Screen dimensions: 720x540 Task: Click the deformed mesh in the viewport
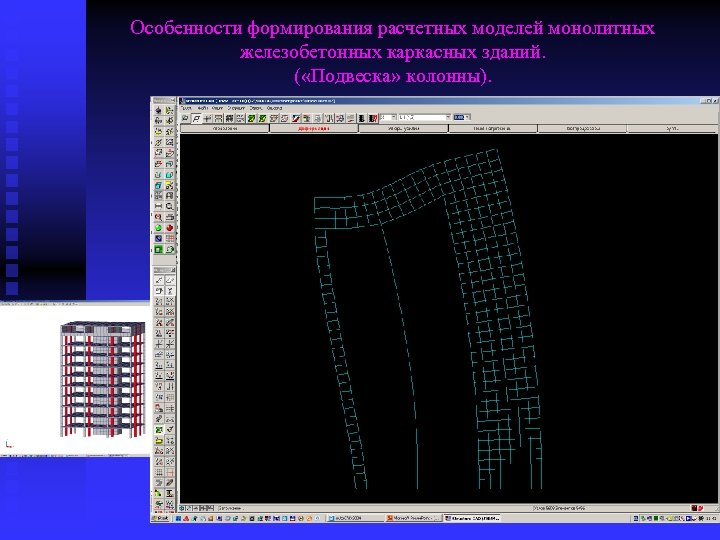click(x=427, y=317)
